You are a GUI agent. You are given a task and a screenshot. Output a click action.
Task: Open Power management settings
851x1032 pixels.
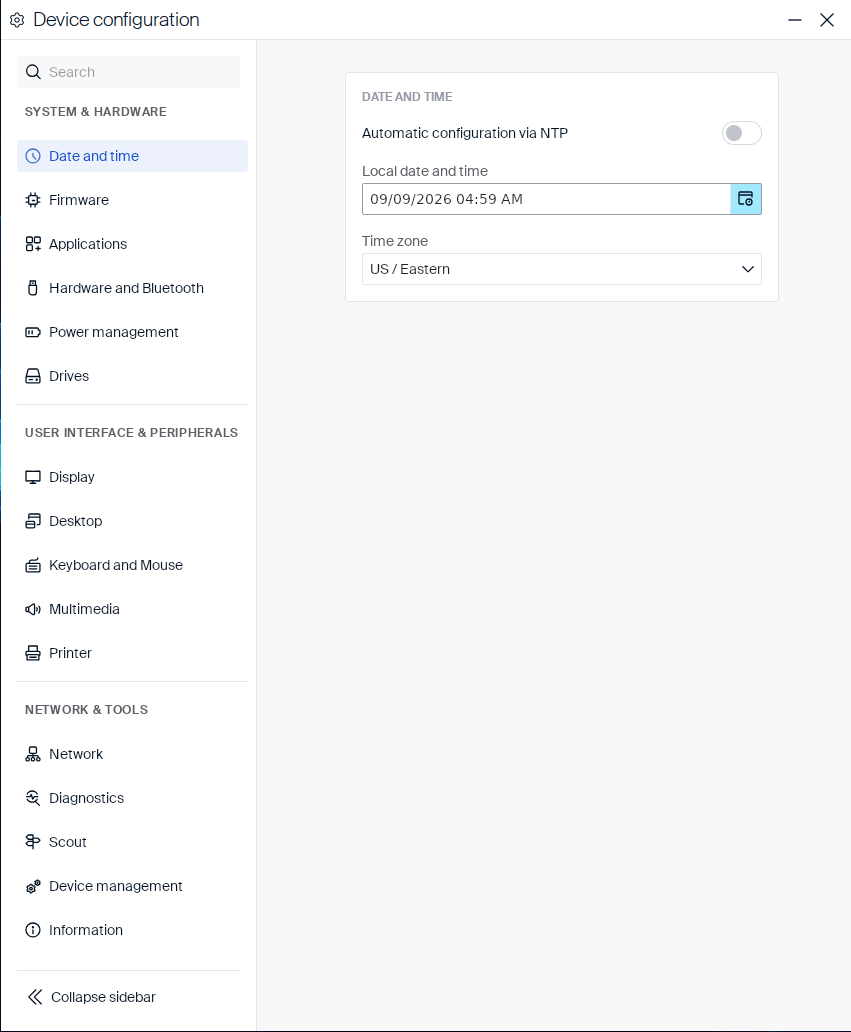pos(132,332)
